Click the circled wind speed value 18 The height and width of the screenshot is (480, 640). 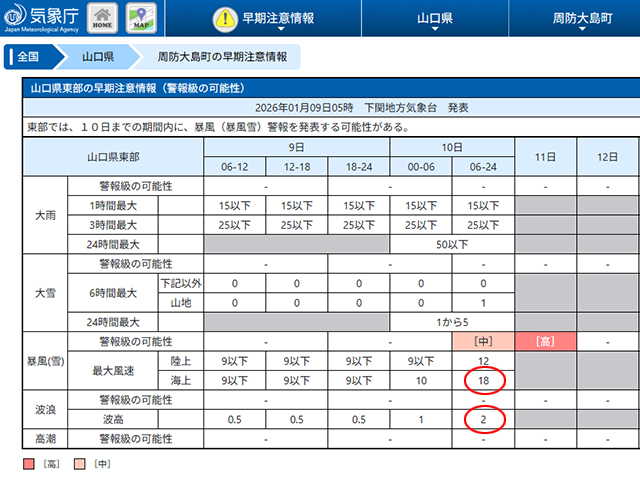pos(483,380)
